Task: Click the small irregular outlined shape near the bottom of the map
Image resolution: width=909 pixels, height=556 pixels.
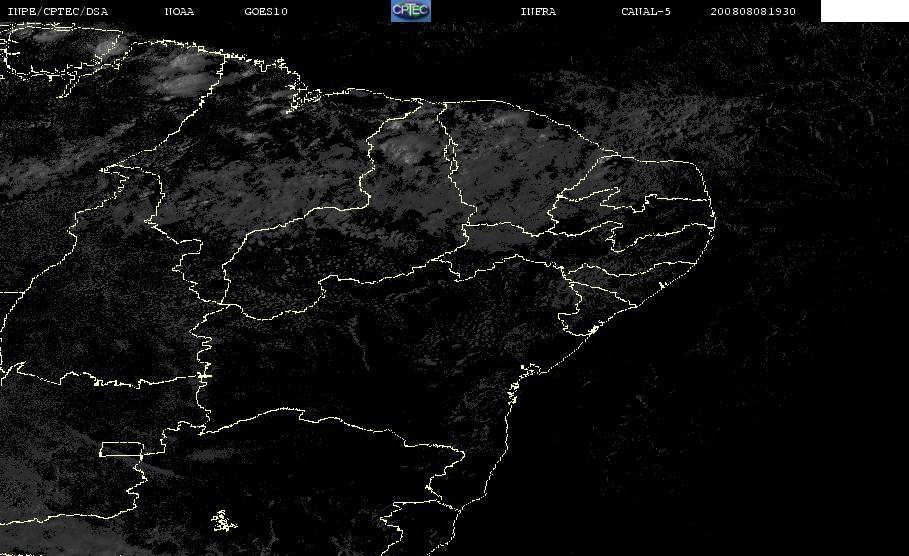Action: click(x=223, y=521)
